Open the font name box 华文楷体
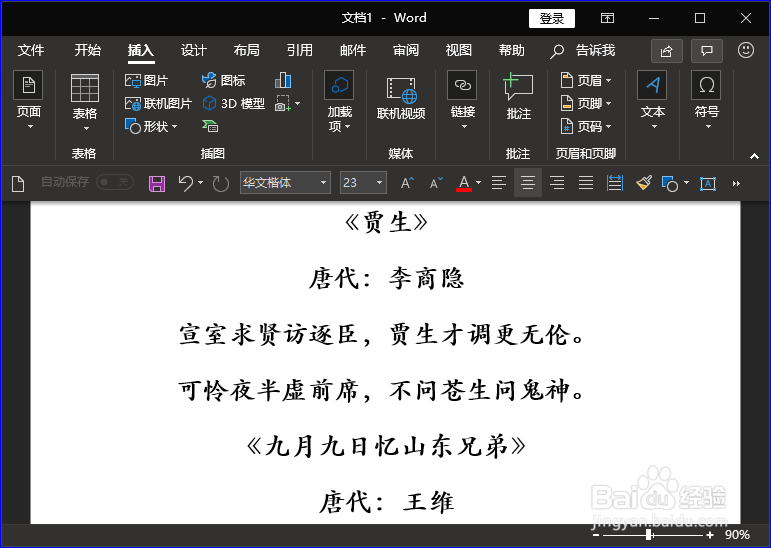The width and height of the screenshot is (771, 548). tap(285, 183)
